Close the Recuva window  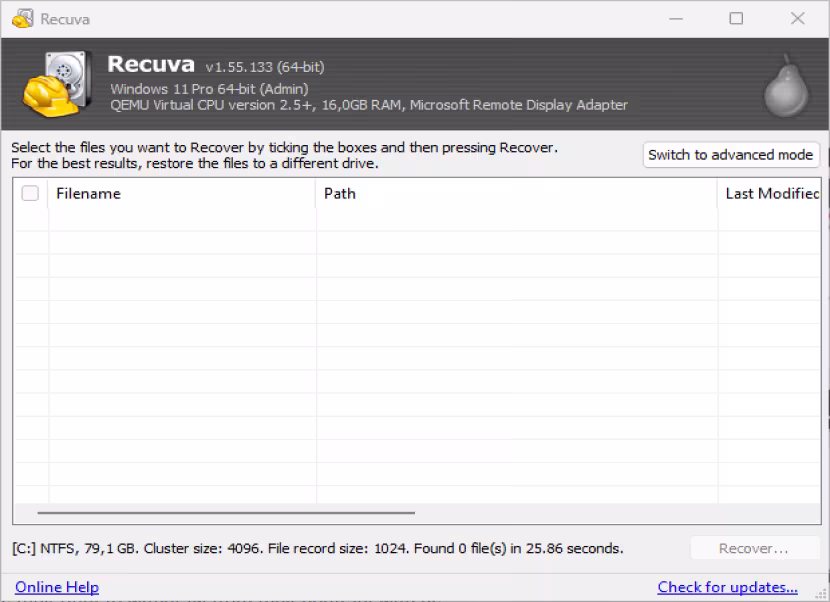pos(798,19)
